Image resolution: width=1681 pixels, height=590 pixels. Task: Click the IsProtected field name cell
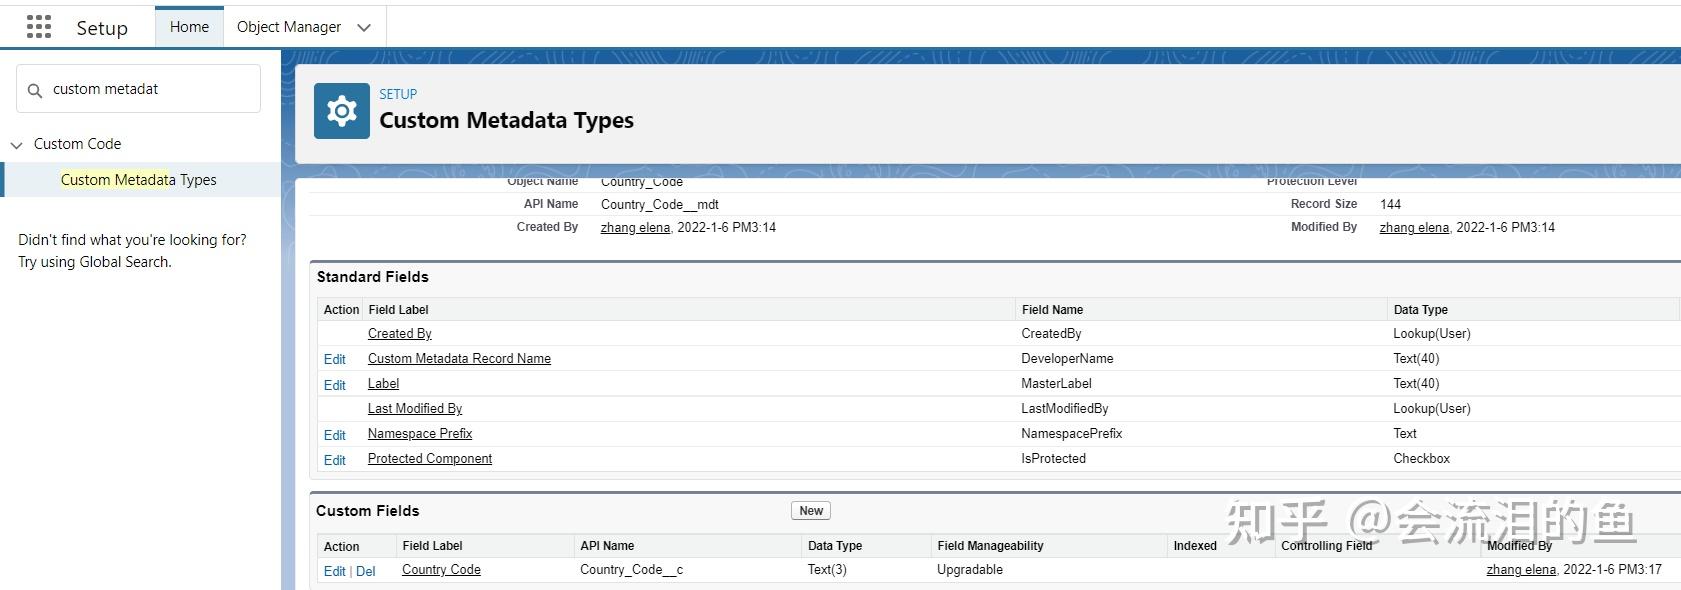point(1053,459)
